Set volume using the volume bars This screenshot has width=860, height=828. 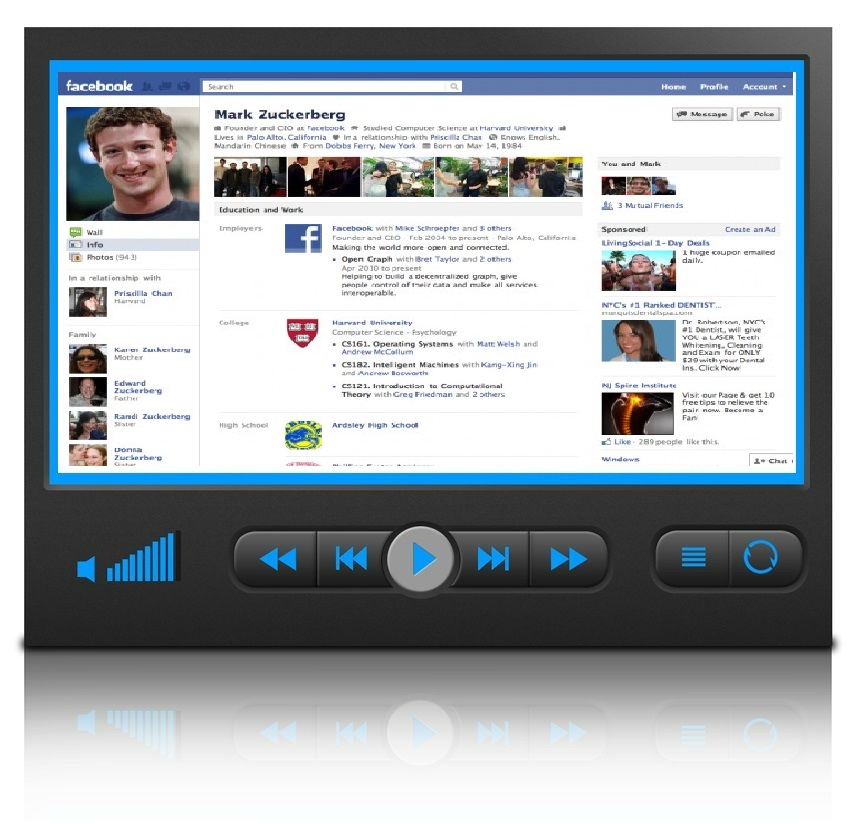tap(140, 557)
